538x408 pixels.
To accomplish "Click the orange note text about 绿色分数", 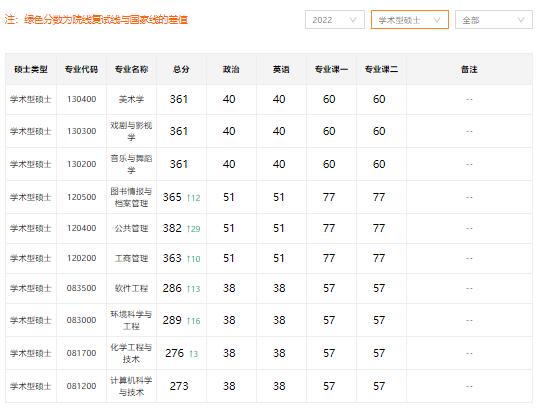I will [96, 20].
